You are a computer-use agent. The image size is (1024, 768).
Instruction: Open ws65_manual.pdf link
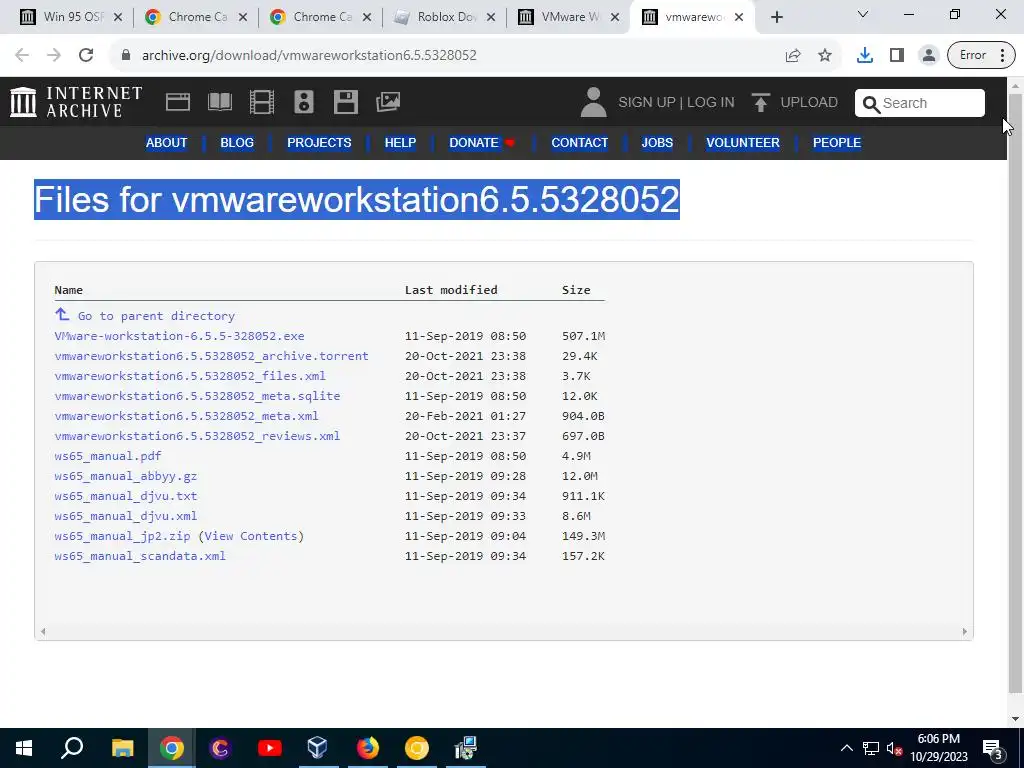coord(108,456)
